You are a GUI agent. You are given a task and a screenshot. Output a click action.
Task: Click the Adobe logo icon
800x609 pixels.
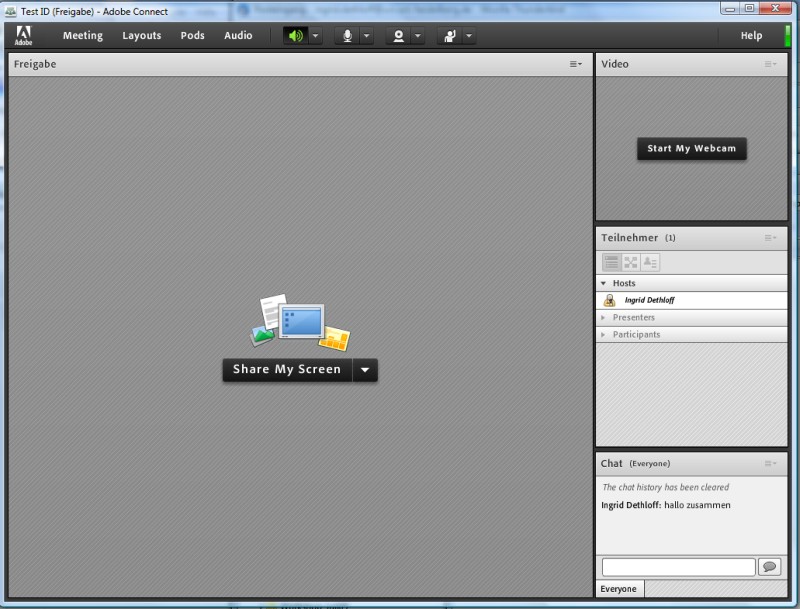coord(23,35)
